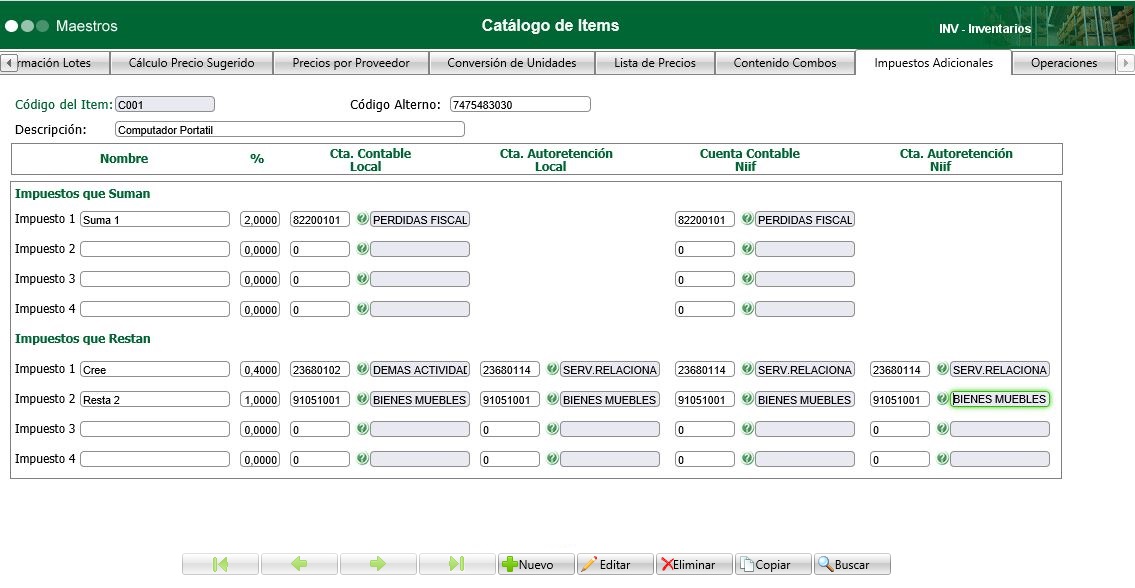
Task: Open lookup icon for Restan Impuesto 4 Cuenta Niif
Action: click(x=748, y=458)
